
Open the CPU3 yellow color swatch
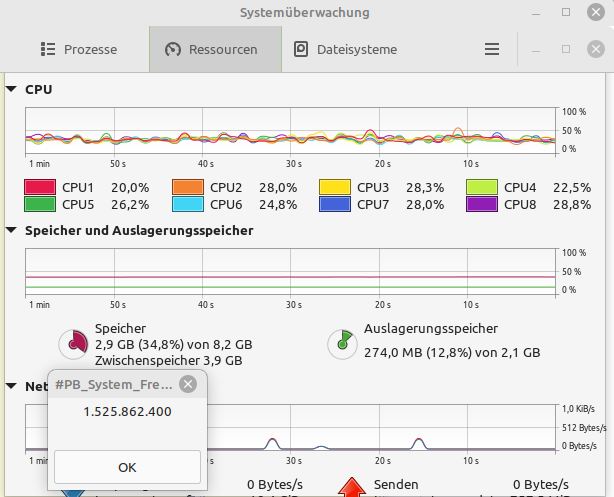334,187
